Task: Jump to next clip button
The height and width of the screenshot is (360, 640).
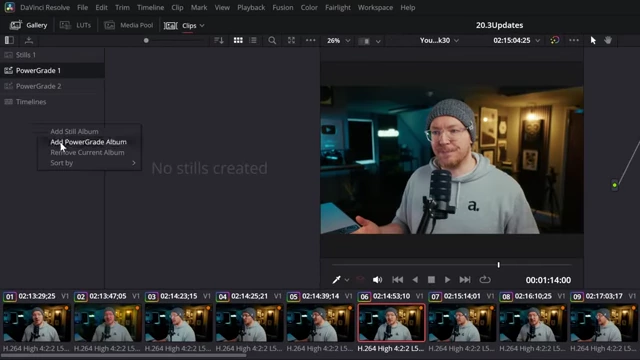Action: 465,280
